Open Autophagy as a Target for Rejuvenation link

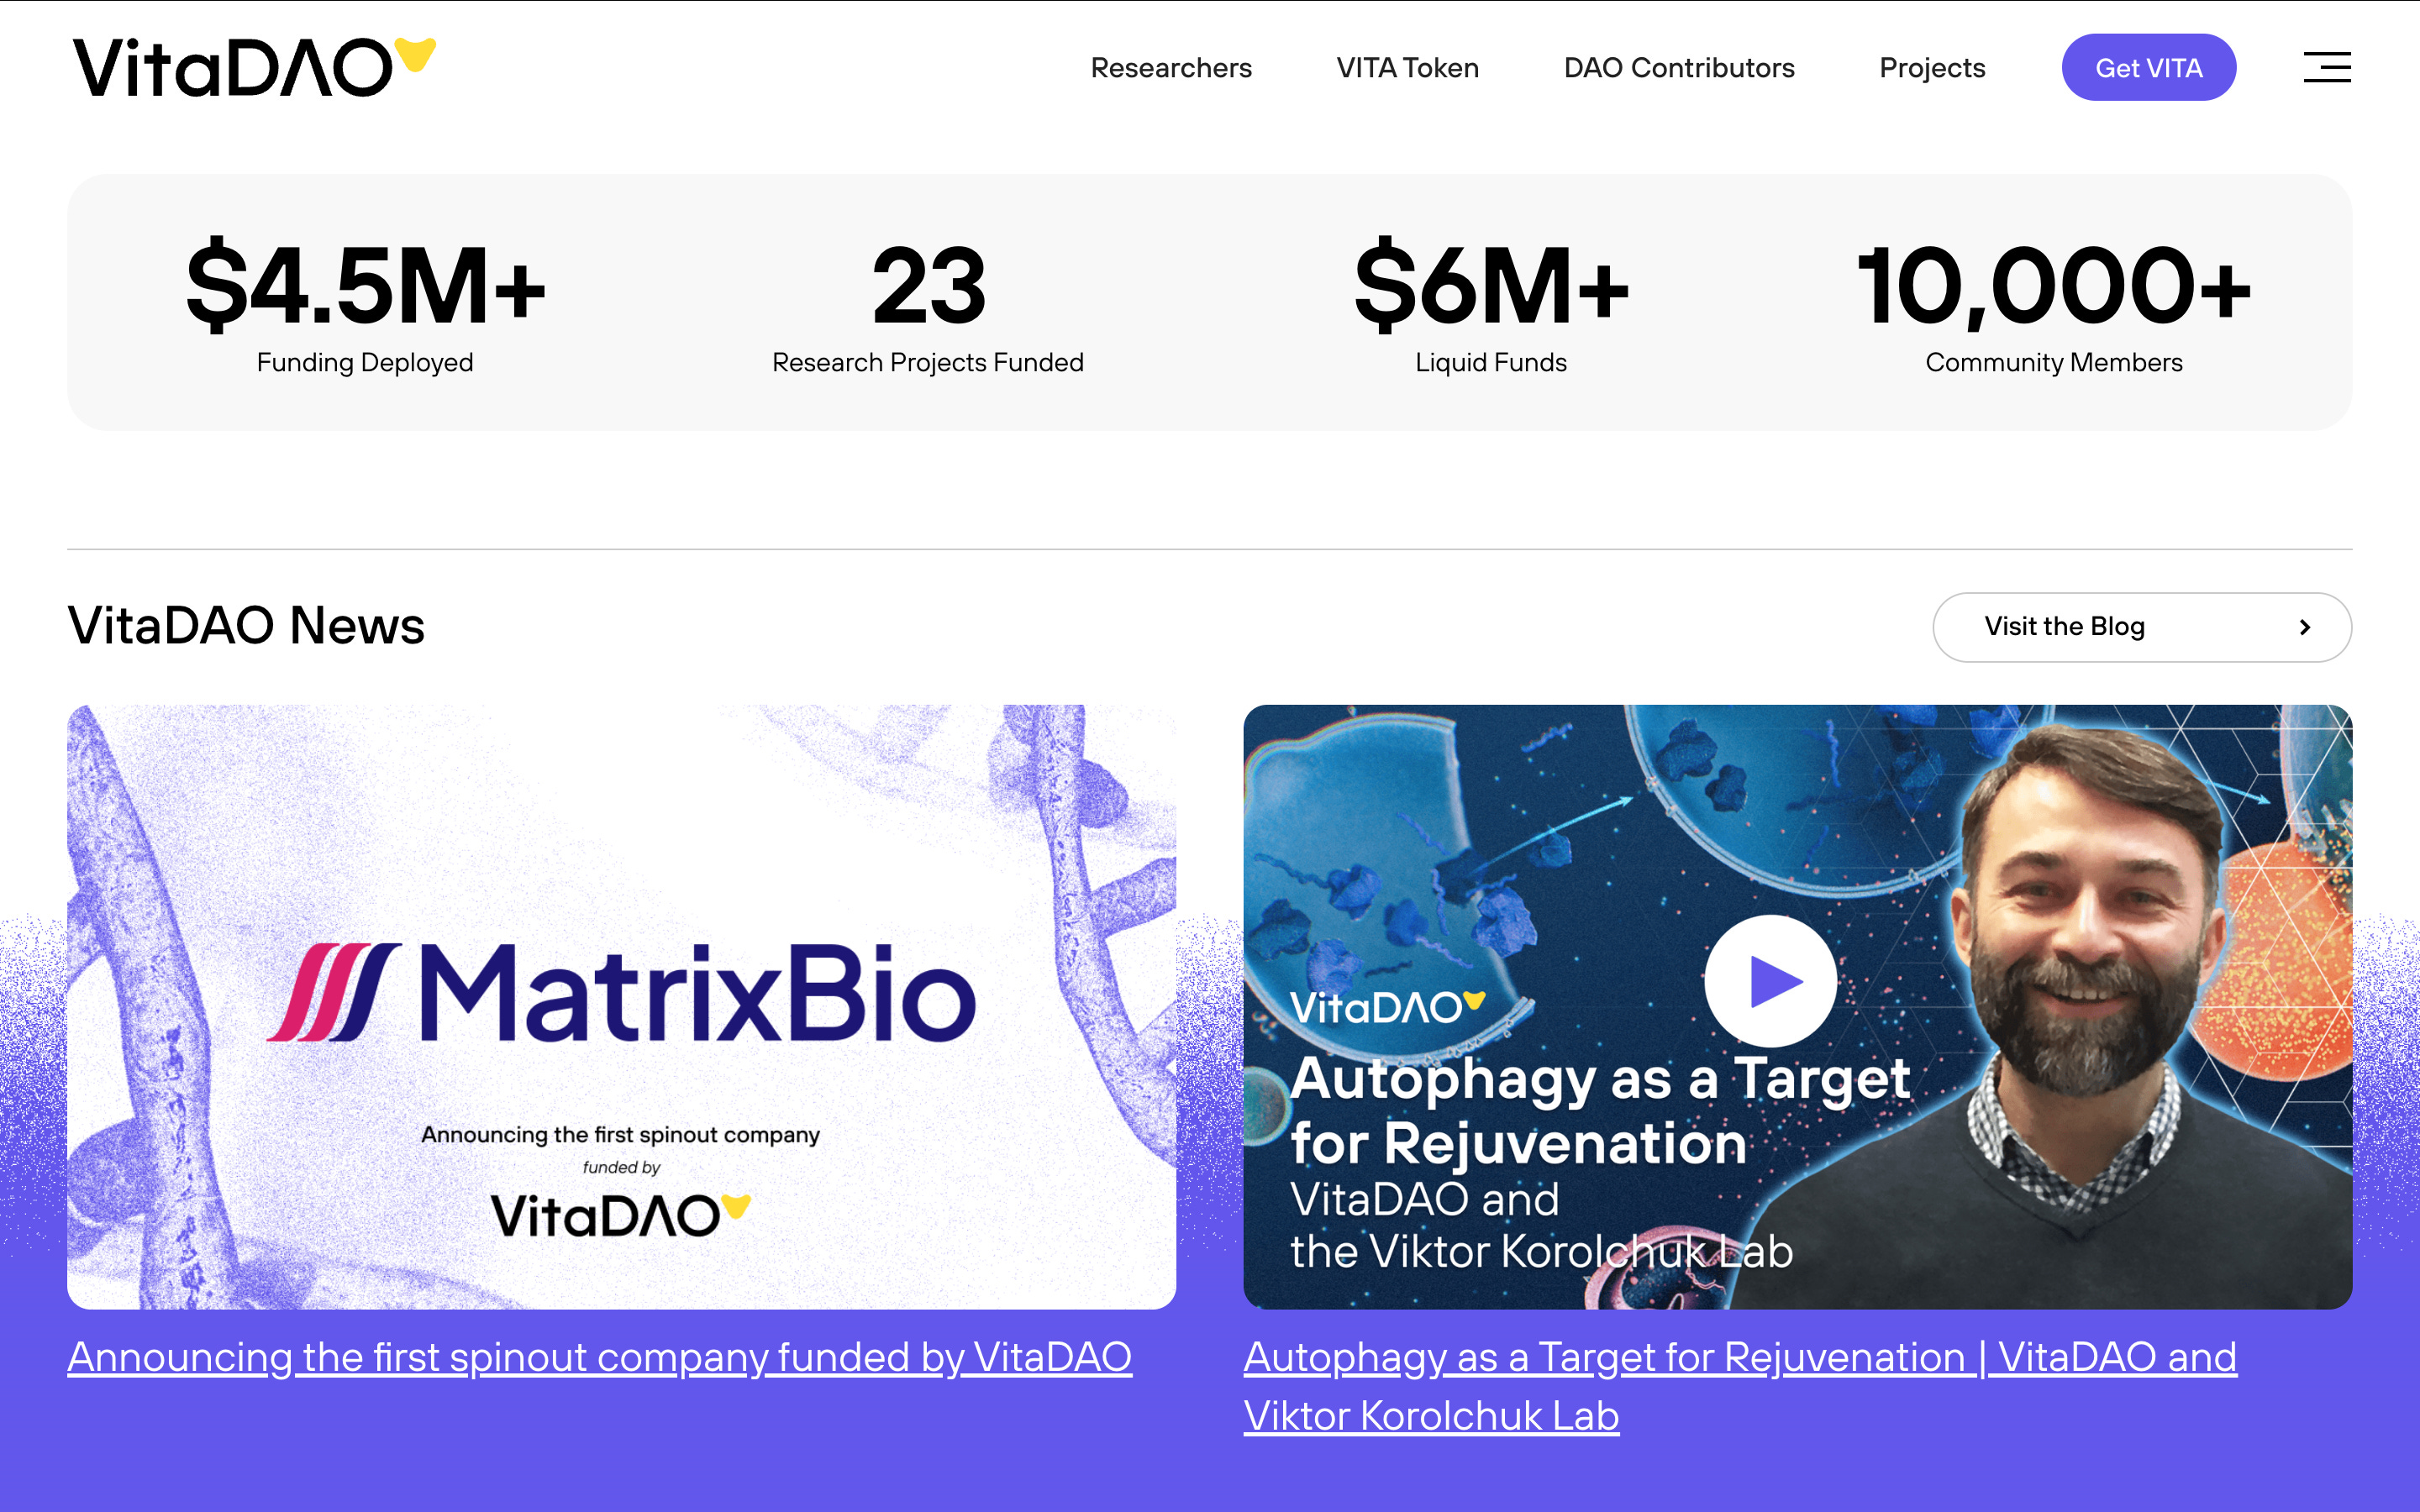coord(1740,1386)
